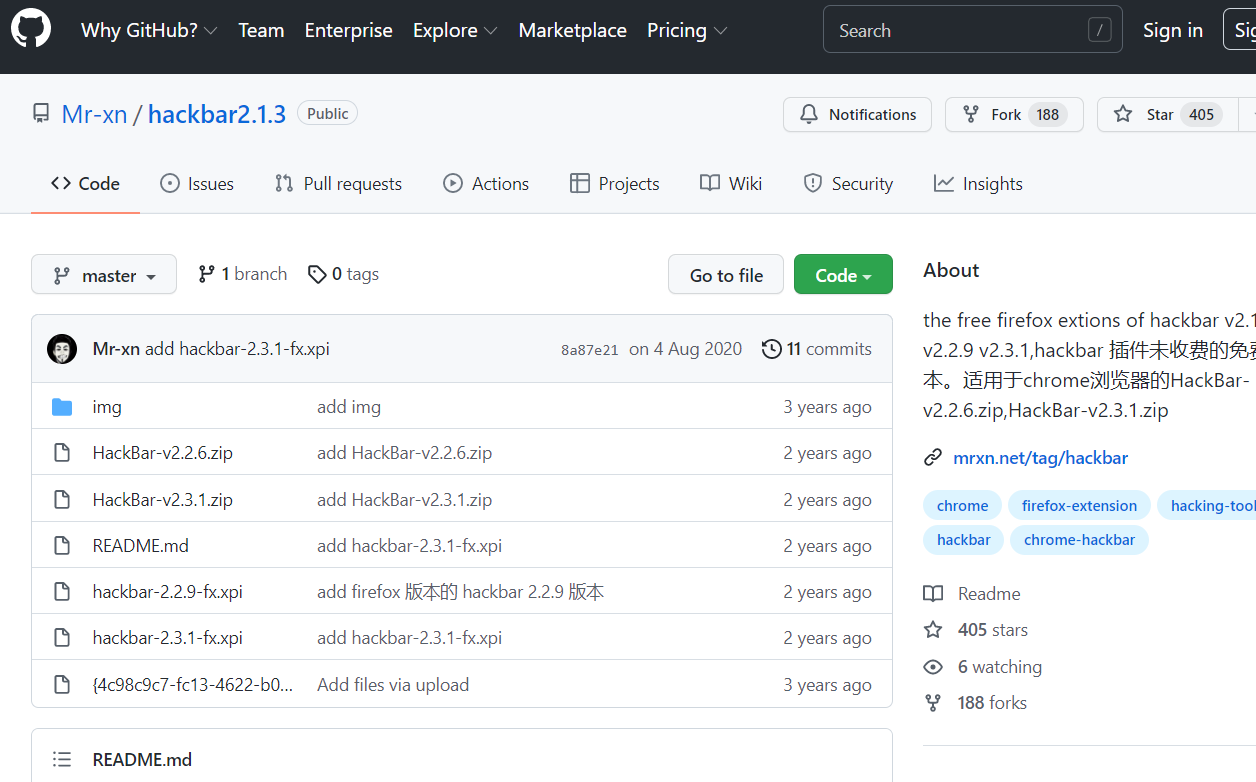Open the Marketplace menu item

(x=572, y=30)
